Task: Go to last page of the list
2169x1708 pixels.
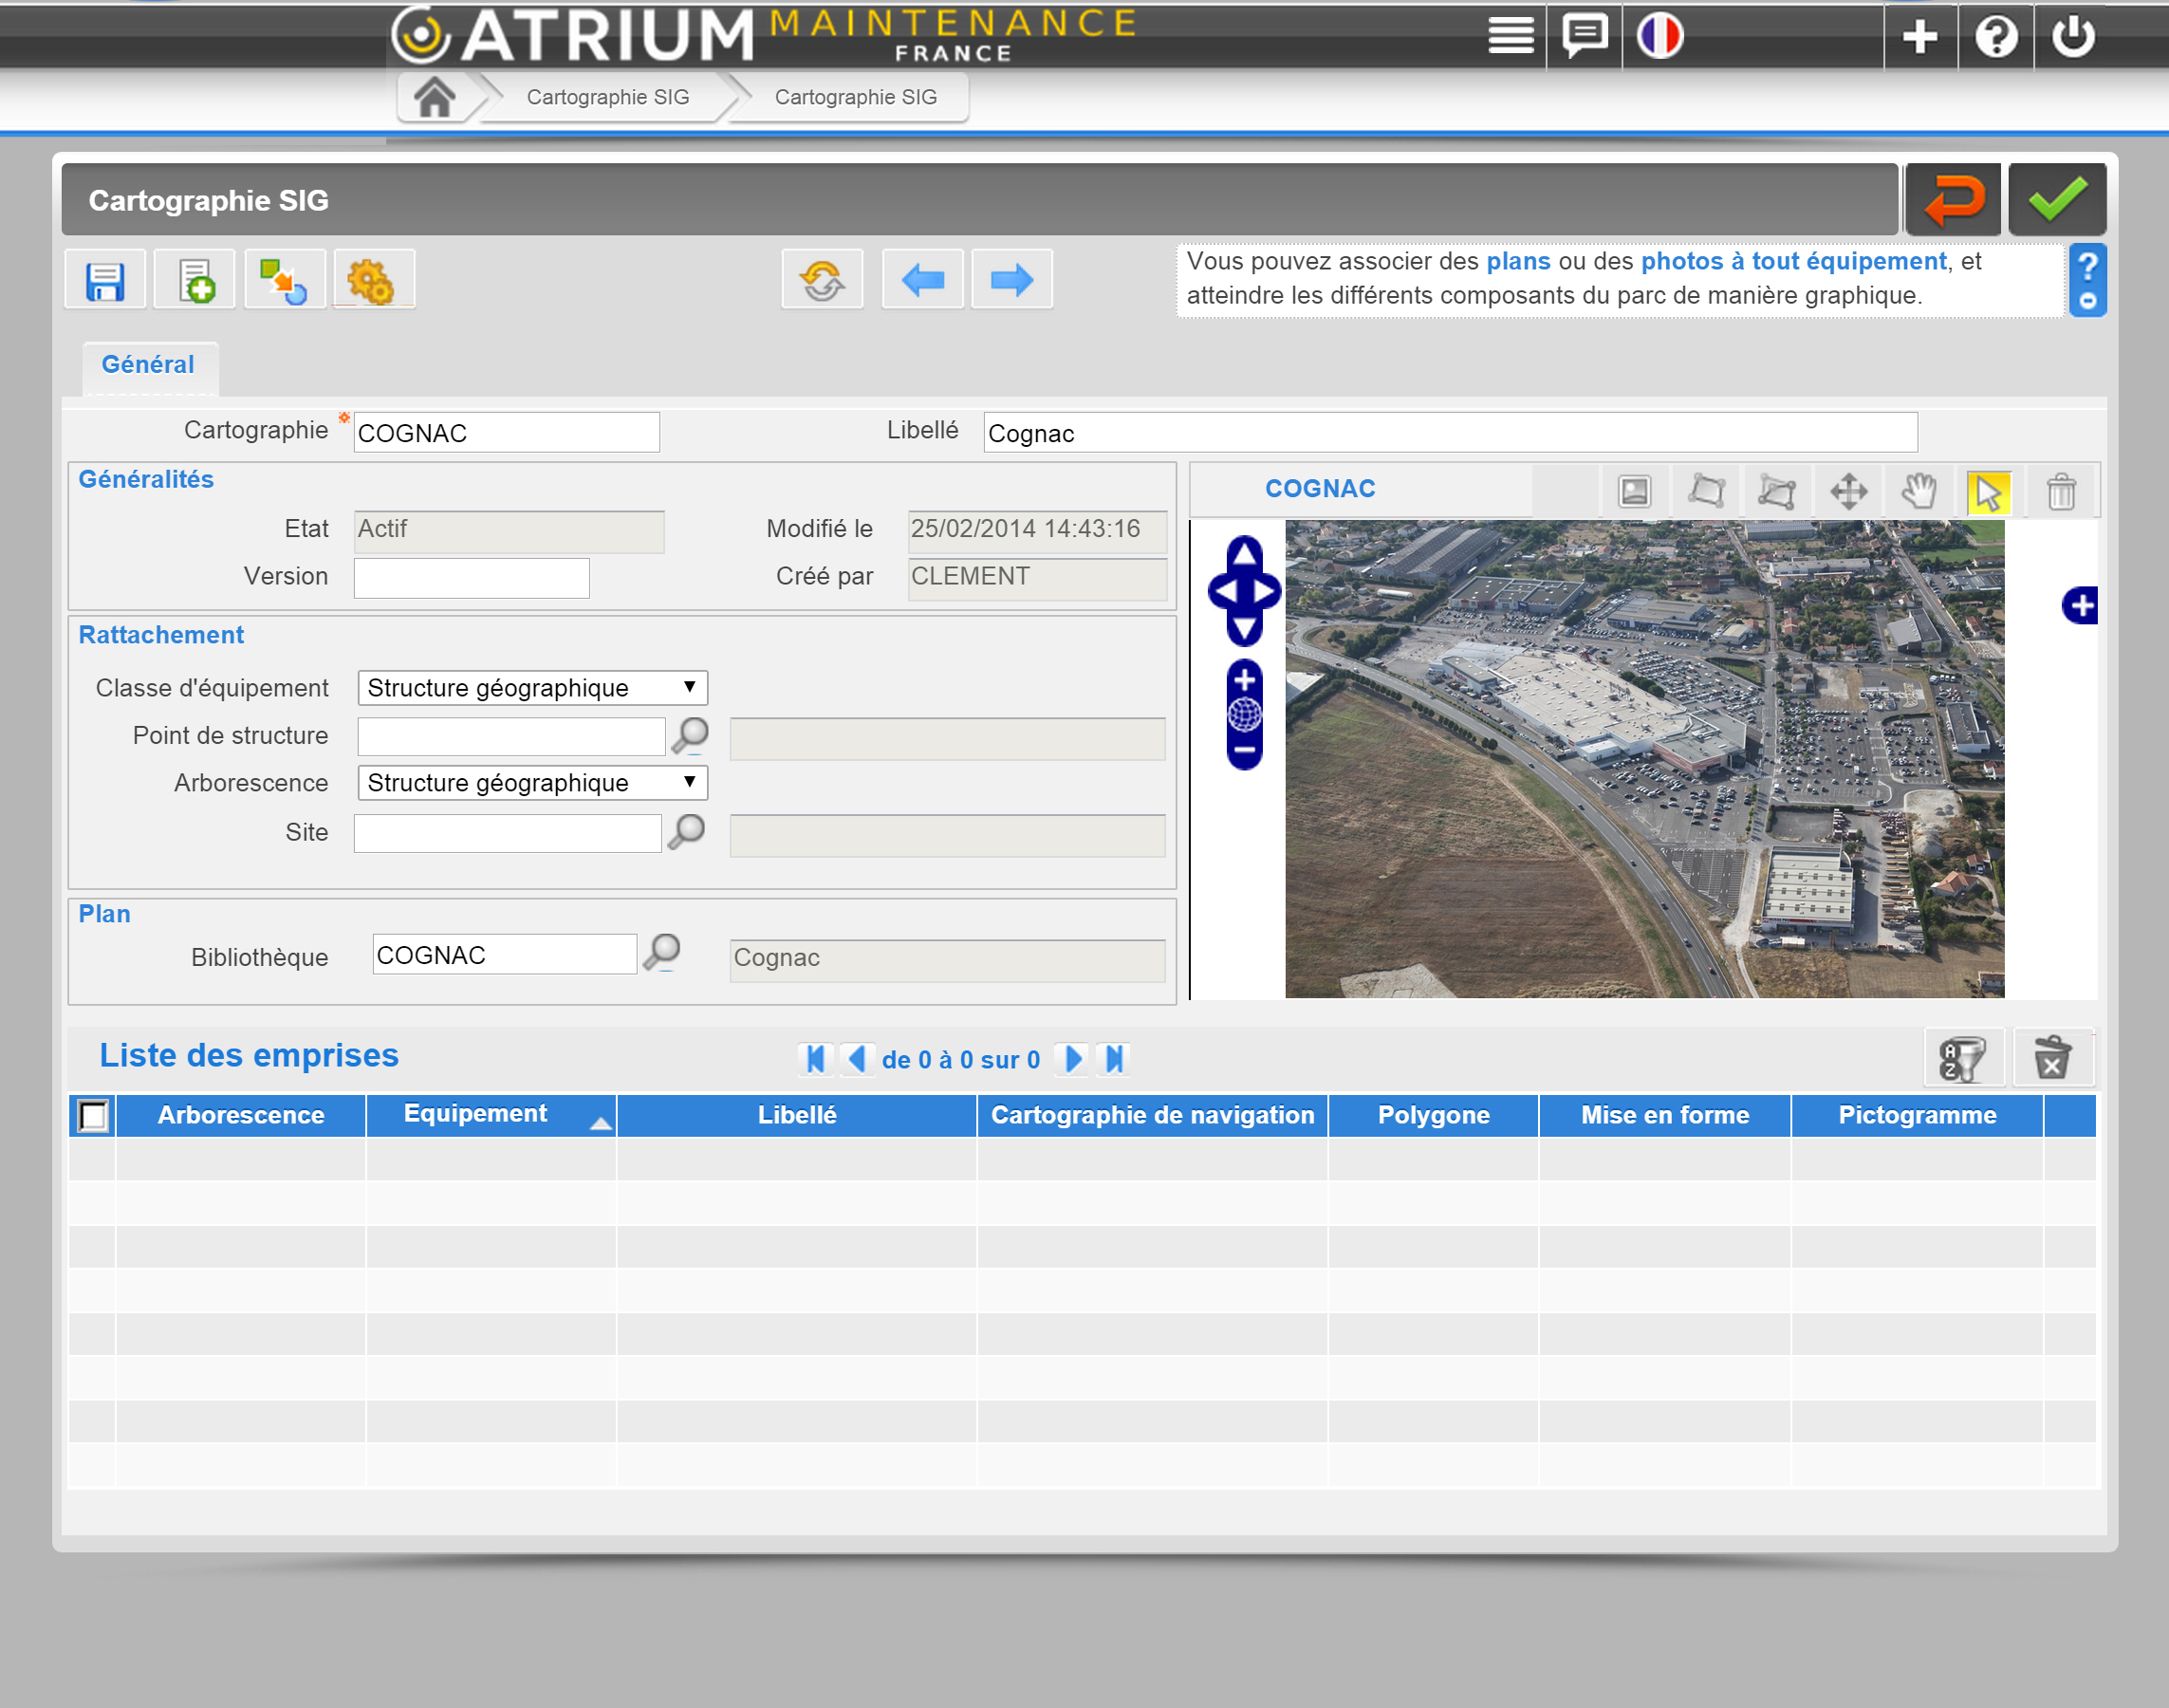Action: (1114, 1059)
